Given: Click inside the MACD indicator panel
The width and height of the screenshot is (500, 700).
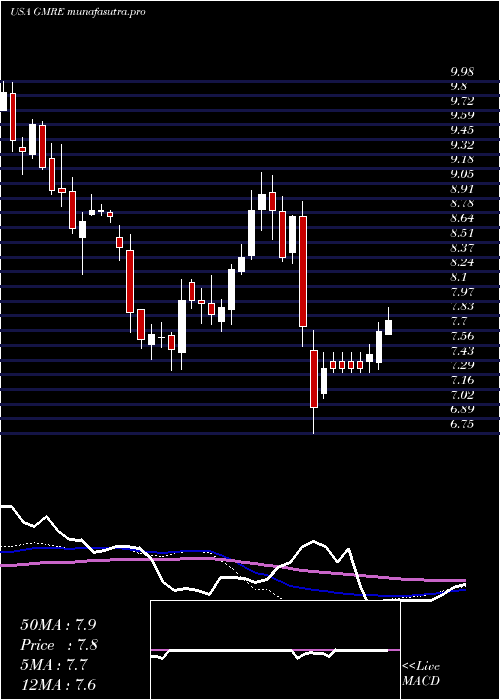Looking at the screenshot, I should 275,650.
